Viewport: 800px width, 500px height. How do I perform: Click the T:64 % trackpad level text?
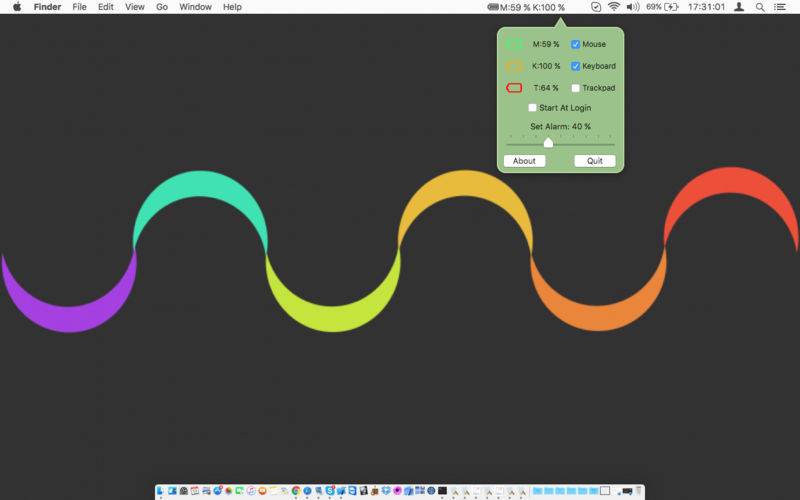(x=546, y=88)
